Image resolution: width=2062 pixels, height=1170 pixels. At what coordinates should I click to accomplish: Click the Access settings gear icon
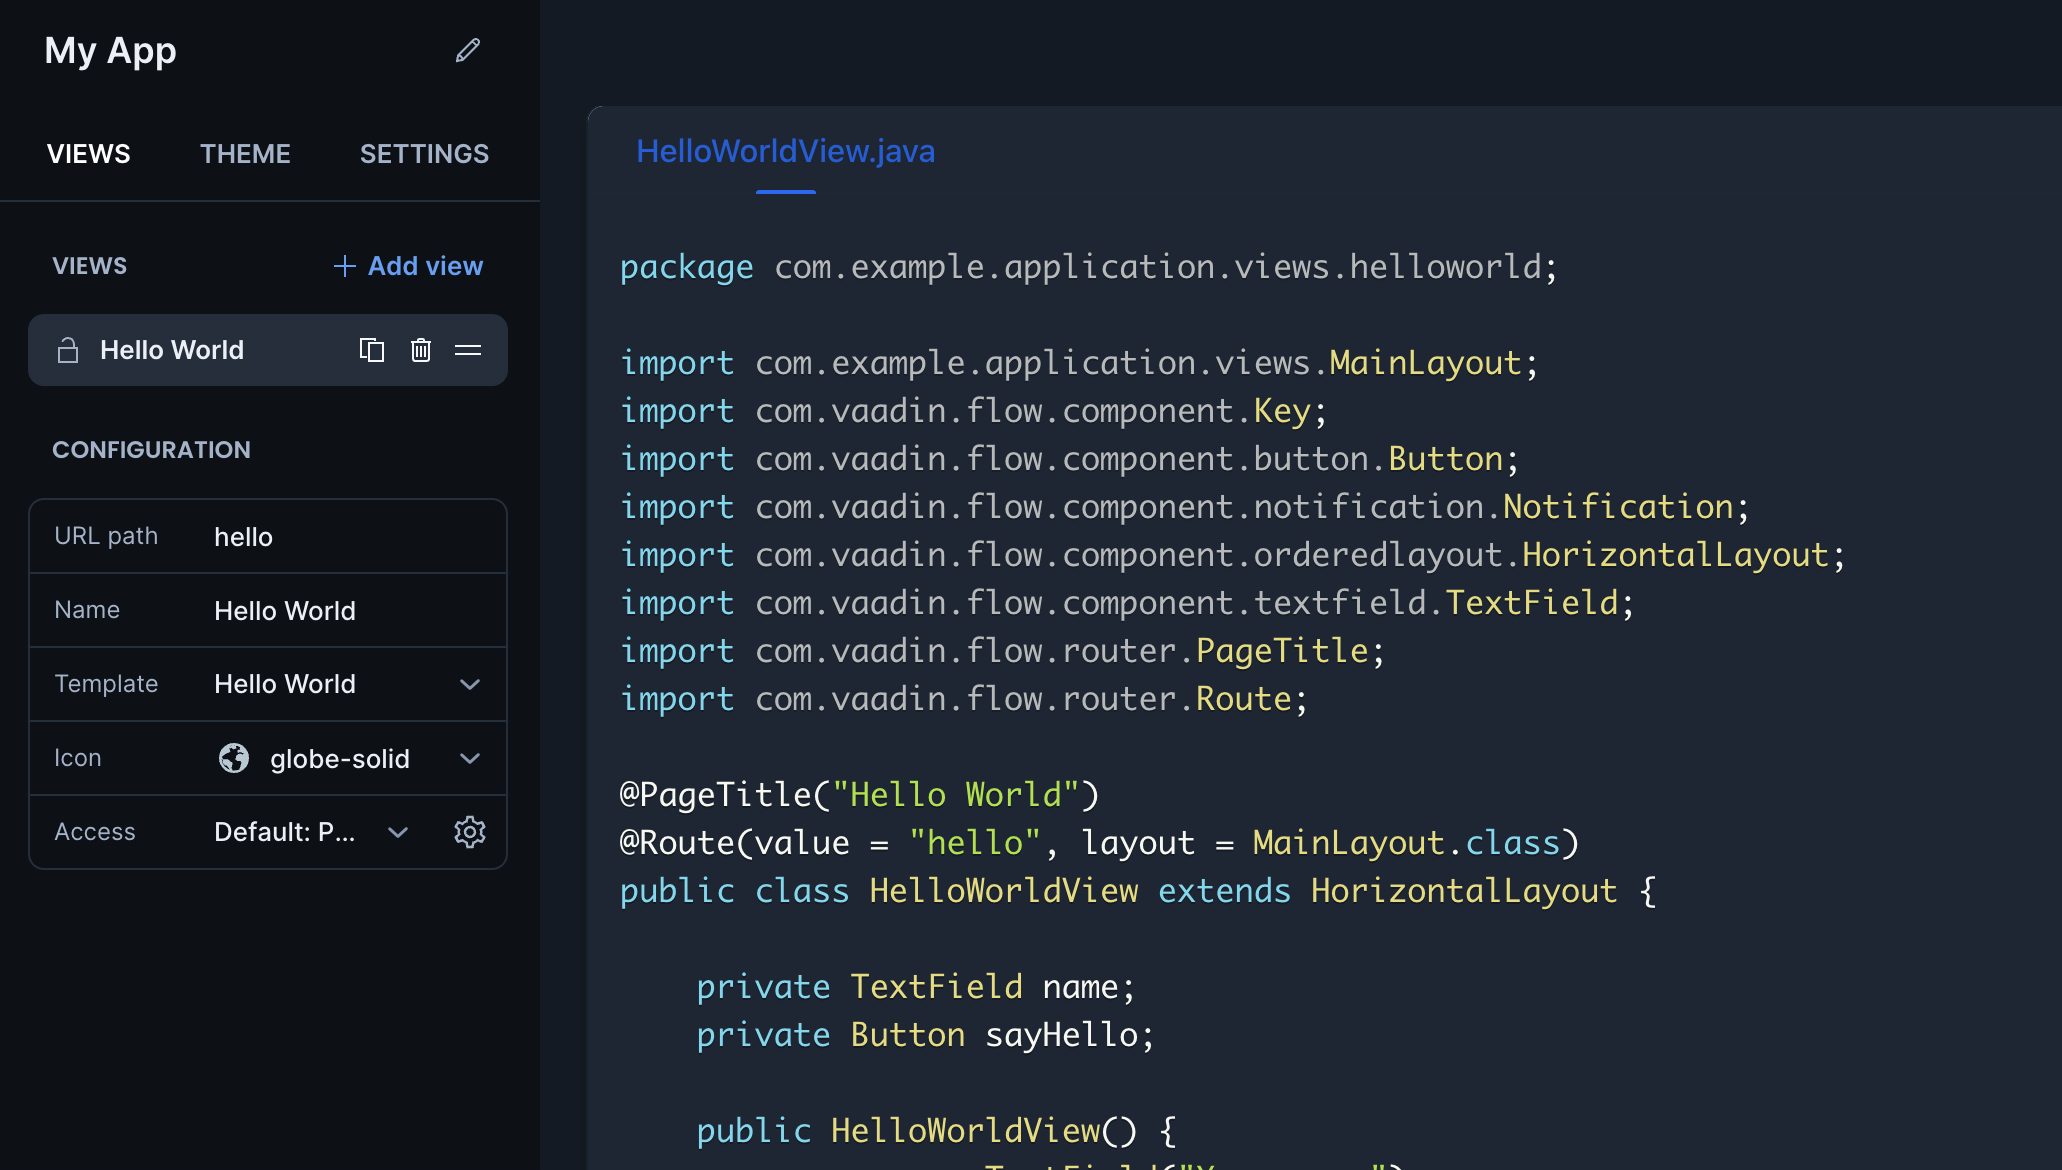pyautogui.click(x=467, y=830)
